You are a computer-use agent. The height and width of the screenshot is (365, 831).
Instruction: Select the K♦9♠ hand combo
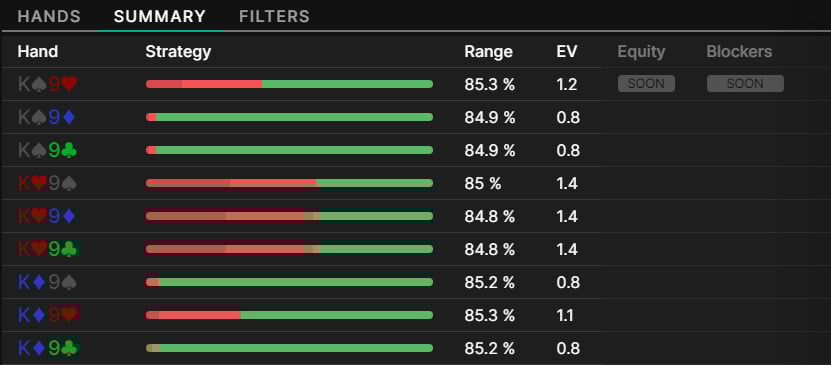47,282
